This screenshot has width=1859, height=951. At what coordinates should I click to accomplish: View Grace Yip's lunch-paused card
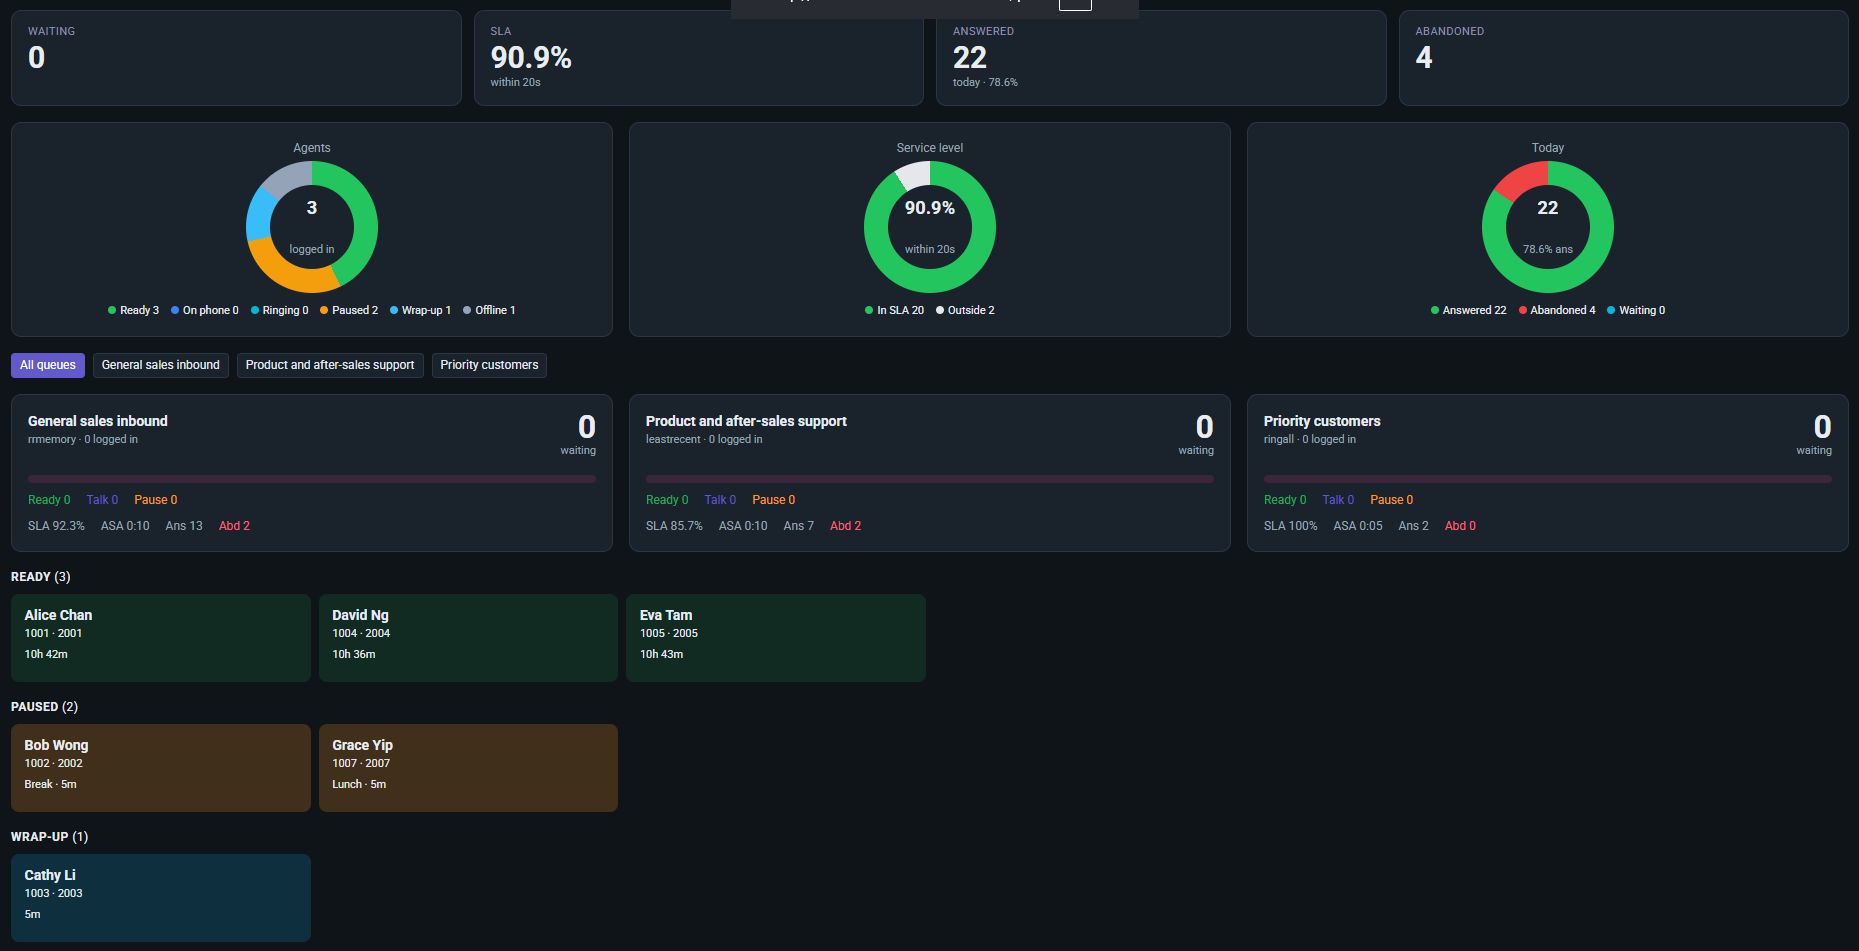pos(468,768)
